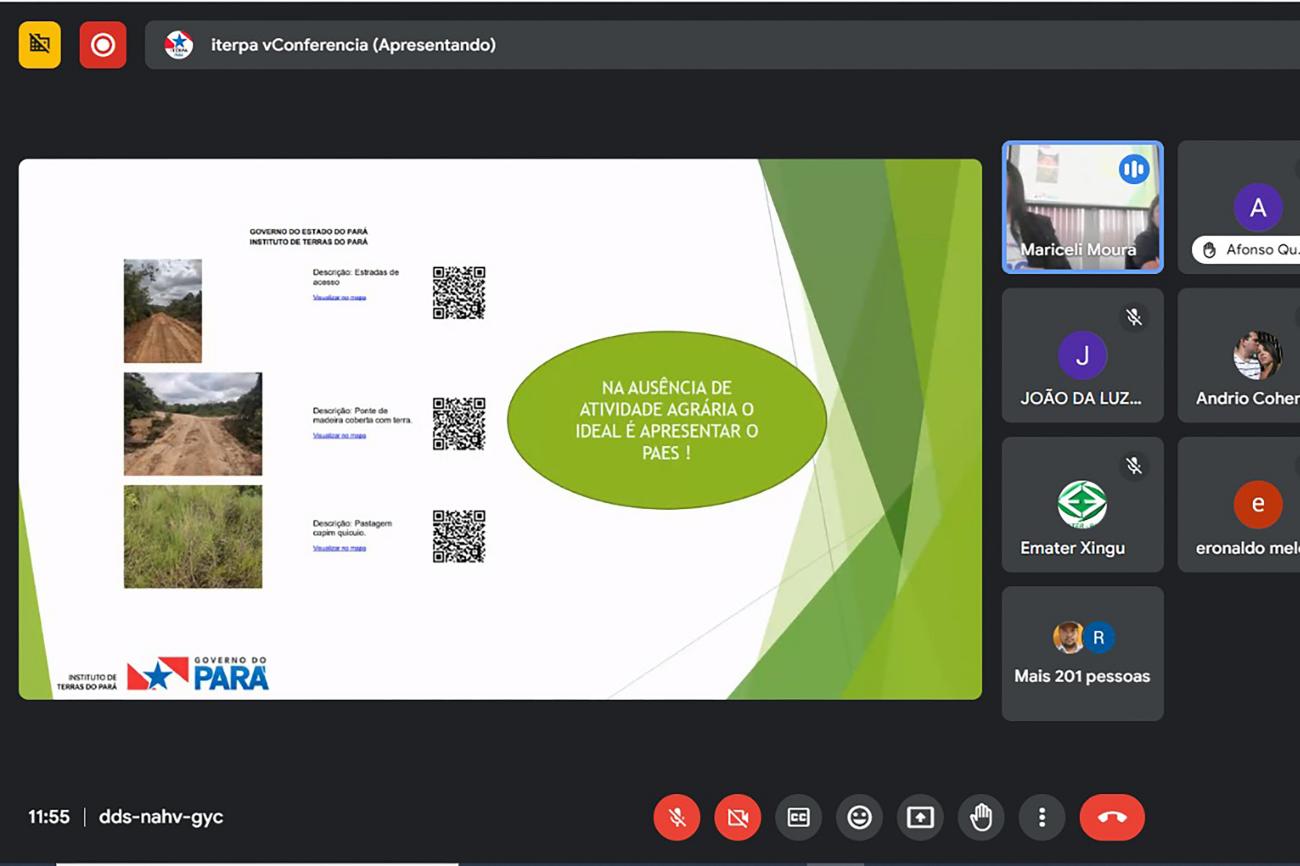This screenshot has height=866, width=1300.
Task: Turn on the camera
Action: point(738,817)
